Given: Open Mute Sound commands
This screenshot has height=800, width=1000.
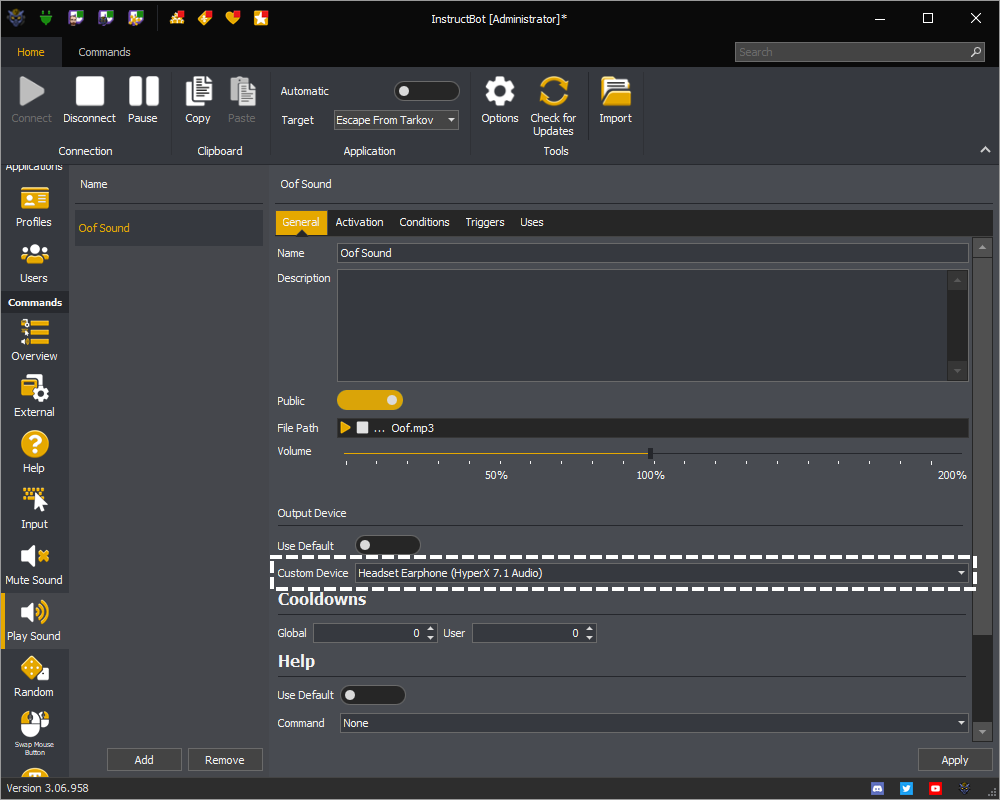Looking at the screenshot, I should [34, 565].
